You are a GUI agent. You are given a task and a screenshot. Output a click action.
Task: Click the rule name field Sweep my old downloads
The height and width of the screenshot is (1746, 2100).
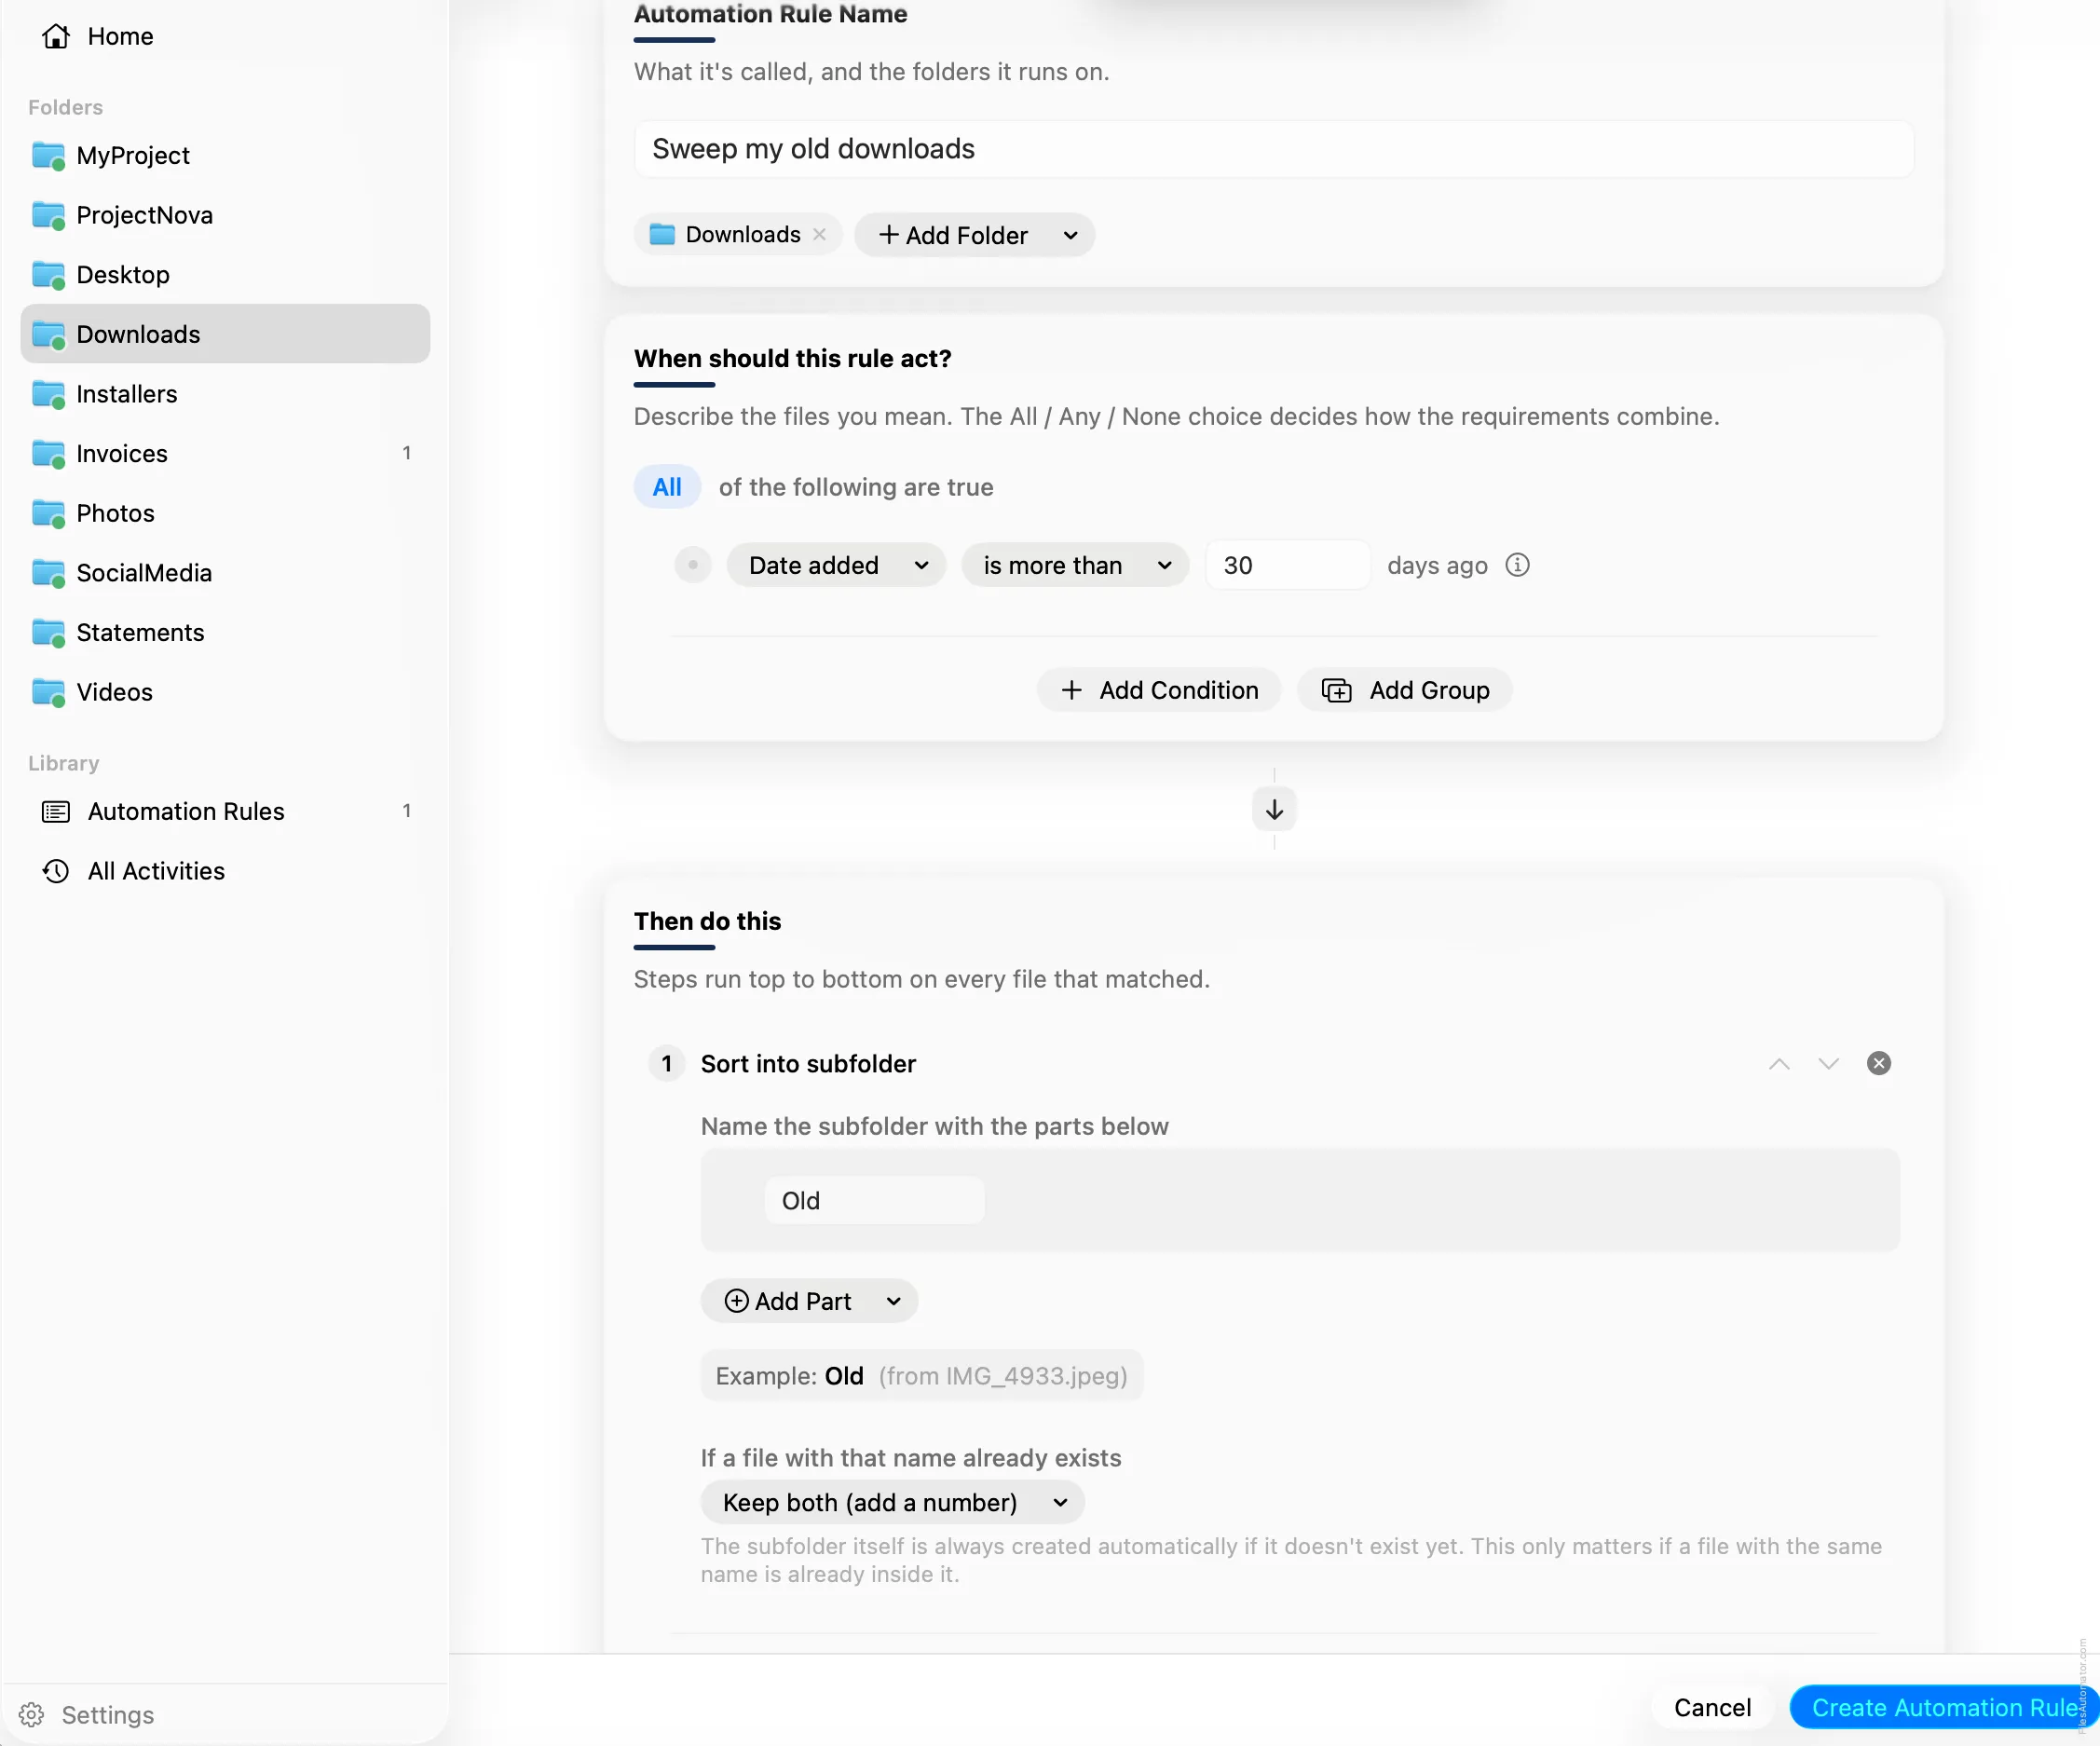tap(1274, 149)
